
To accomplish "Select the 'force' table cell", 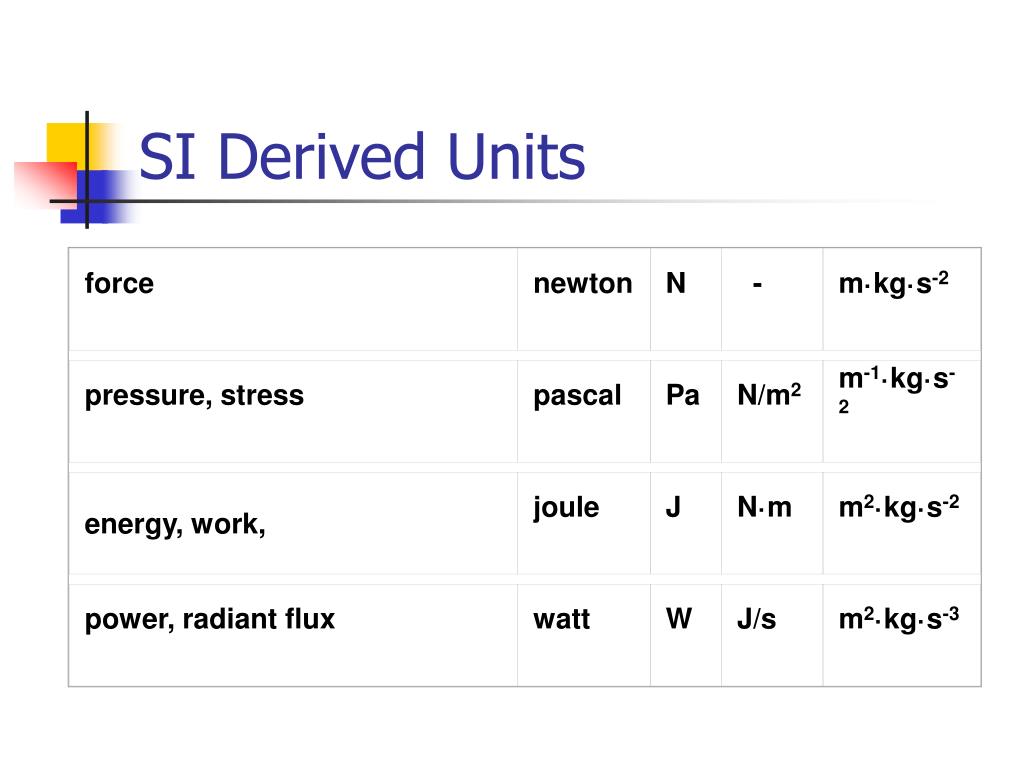I will point(293,299).
